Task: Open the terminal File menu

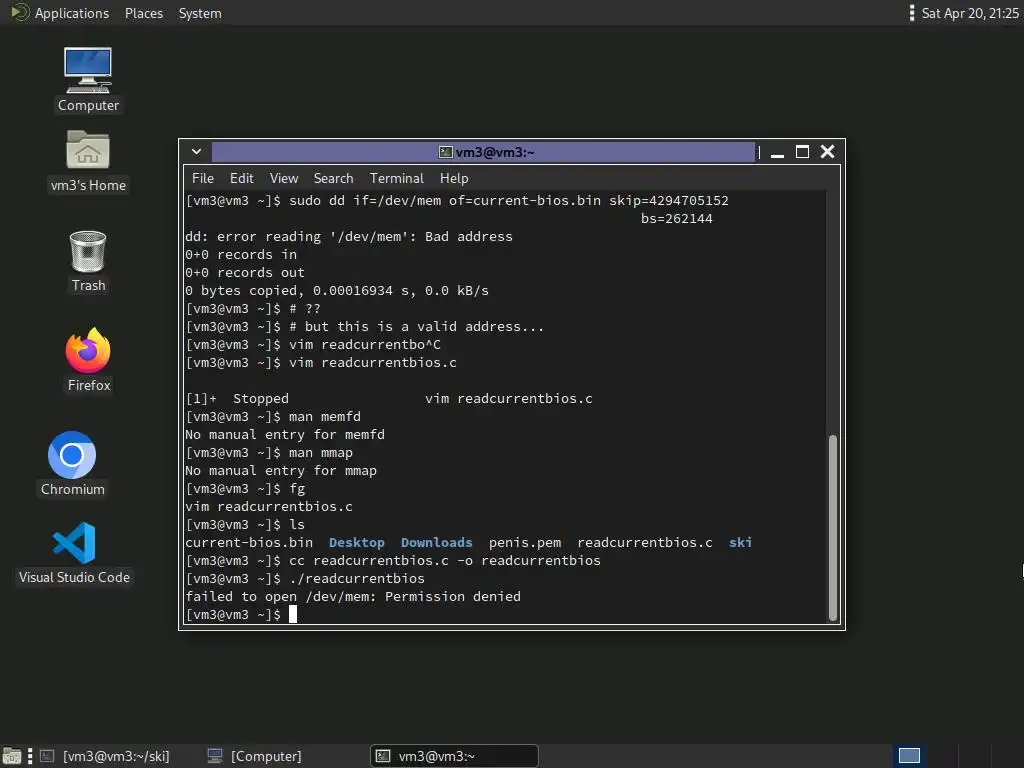Action: (202, 178)
